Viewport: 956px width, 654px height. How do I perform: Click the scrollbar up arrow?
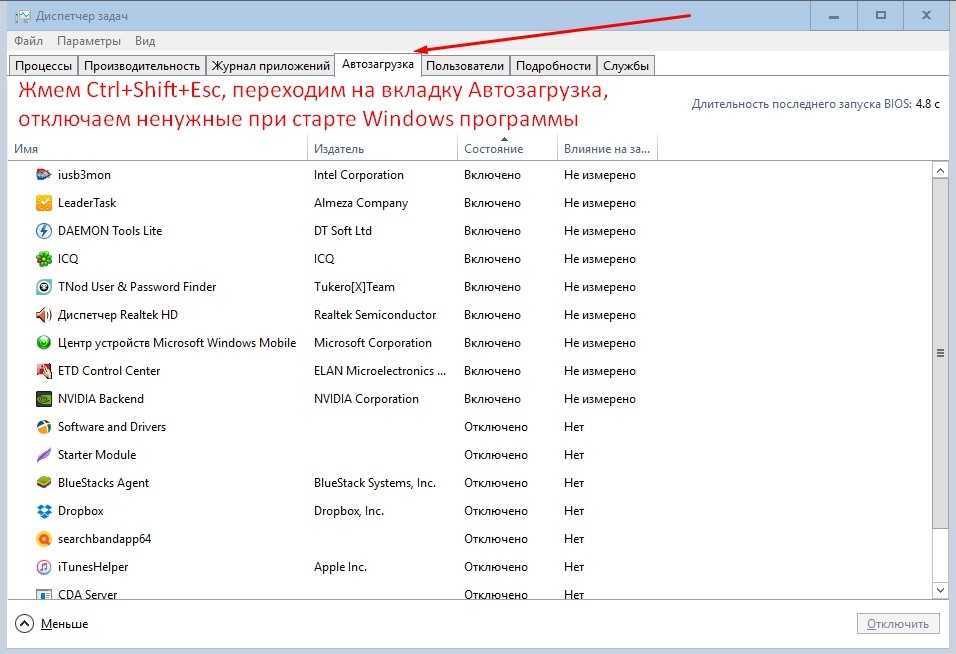pyautogui.click(x=940, y=171)
